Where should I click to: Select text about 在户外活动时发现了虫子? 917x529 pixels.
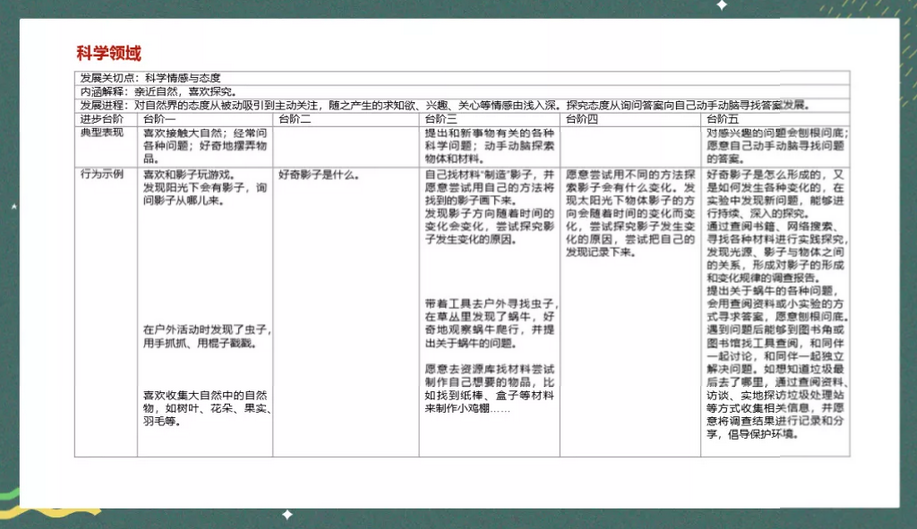click(198, 335)
